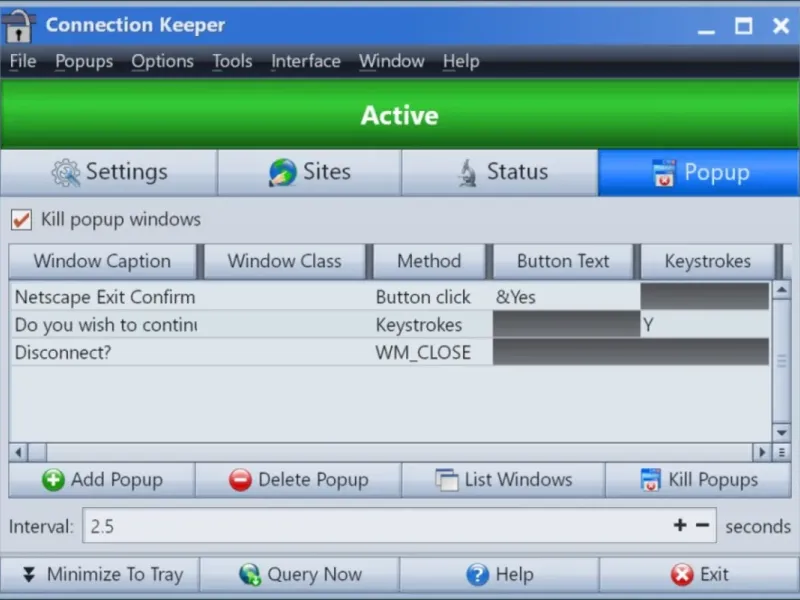Sort by Window Caption column header

tap(103, 261)
